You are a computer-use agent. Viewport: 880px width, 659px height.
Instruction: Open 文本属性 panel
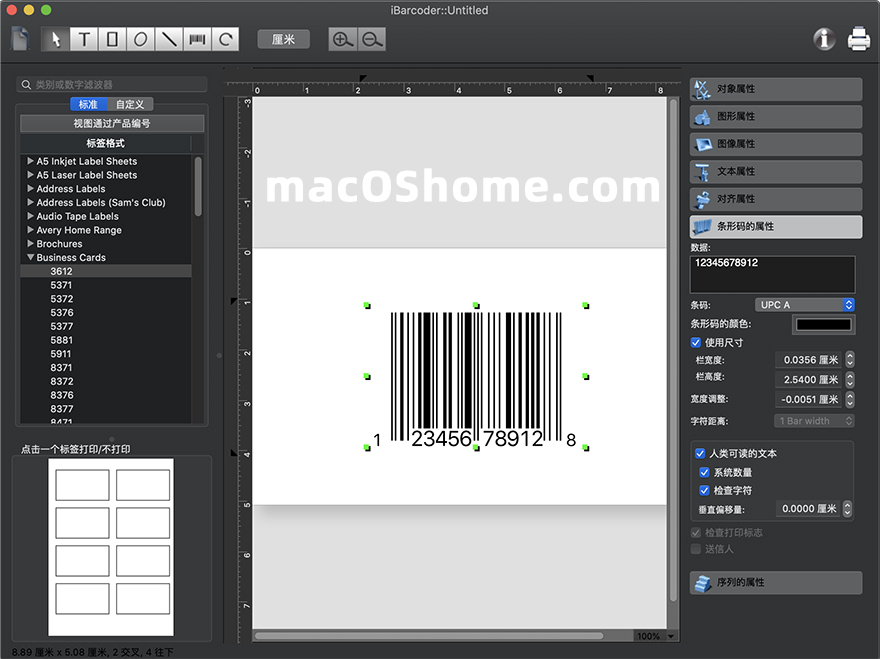tap(776, 172)
